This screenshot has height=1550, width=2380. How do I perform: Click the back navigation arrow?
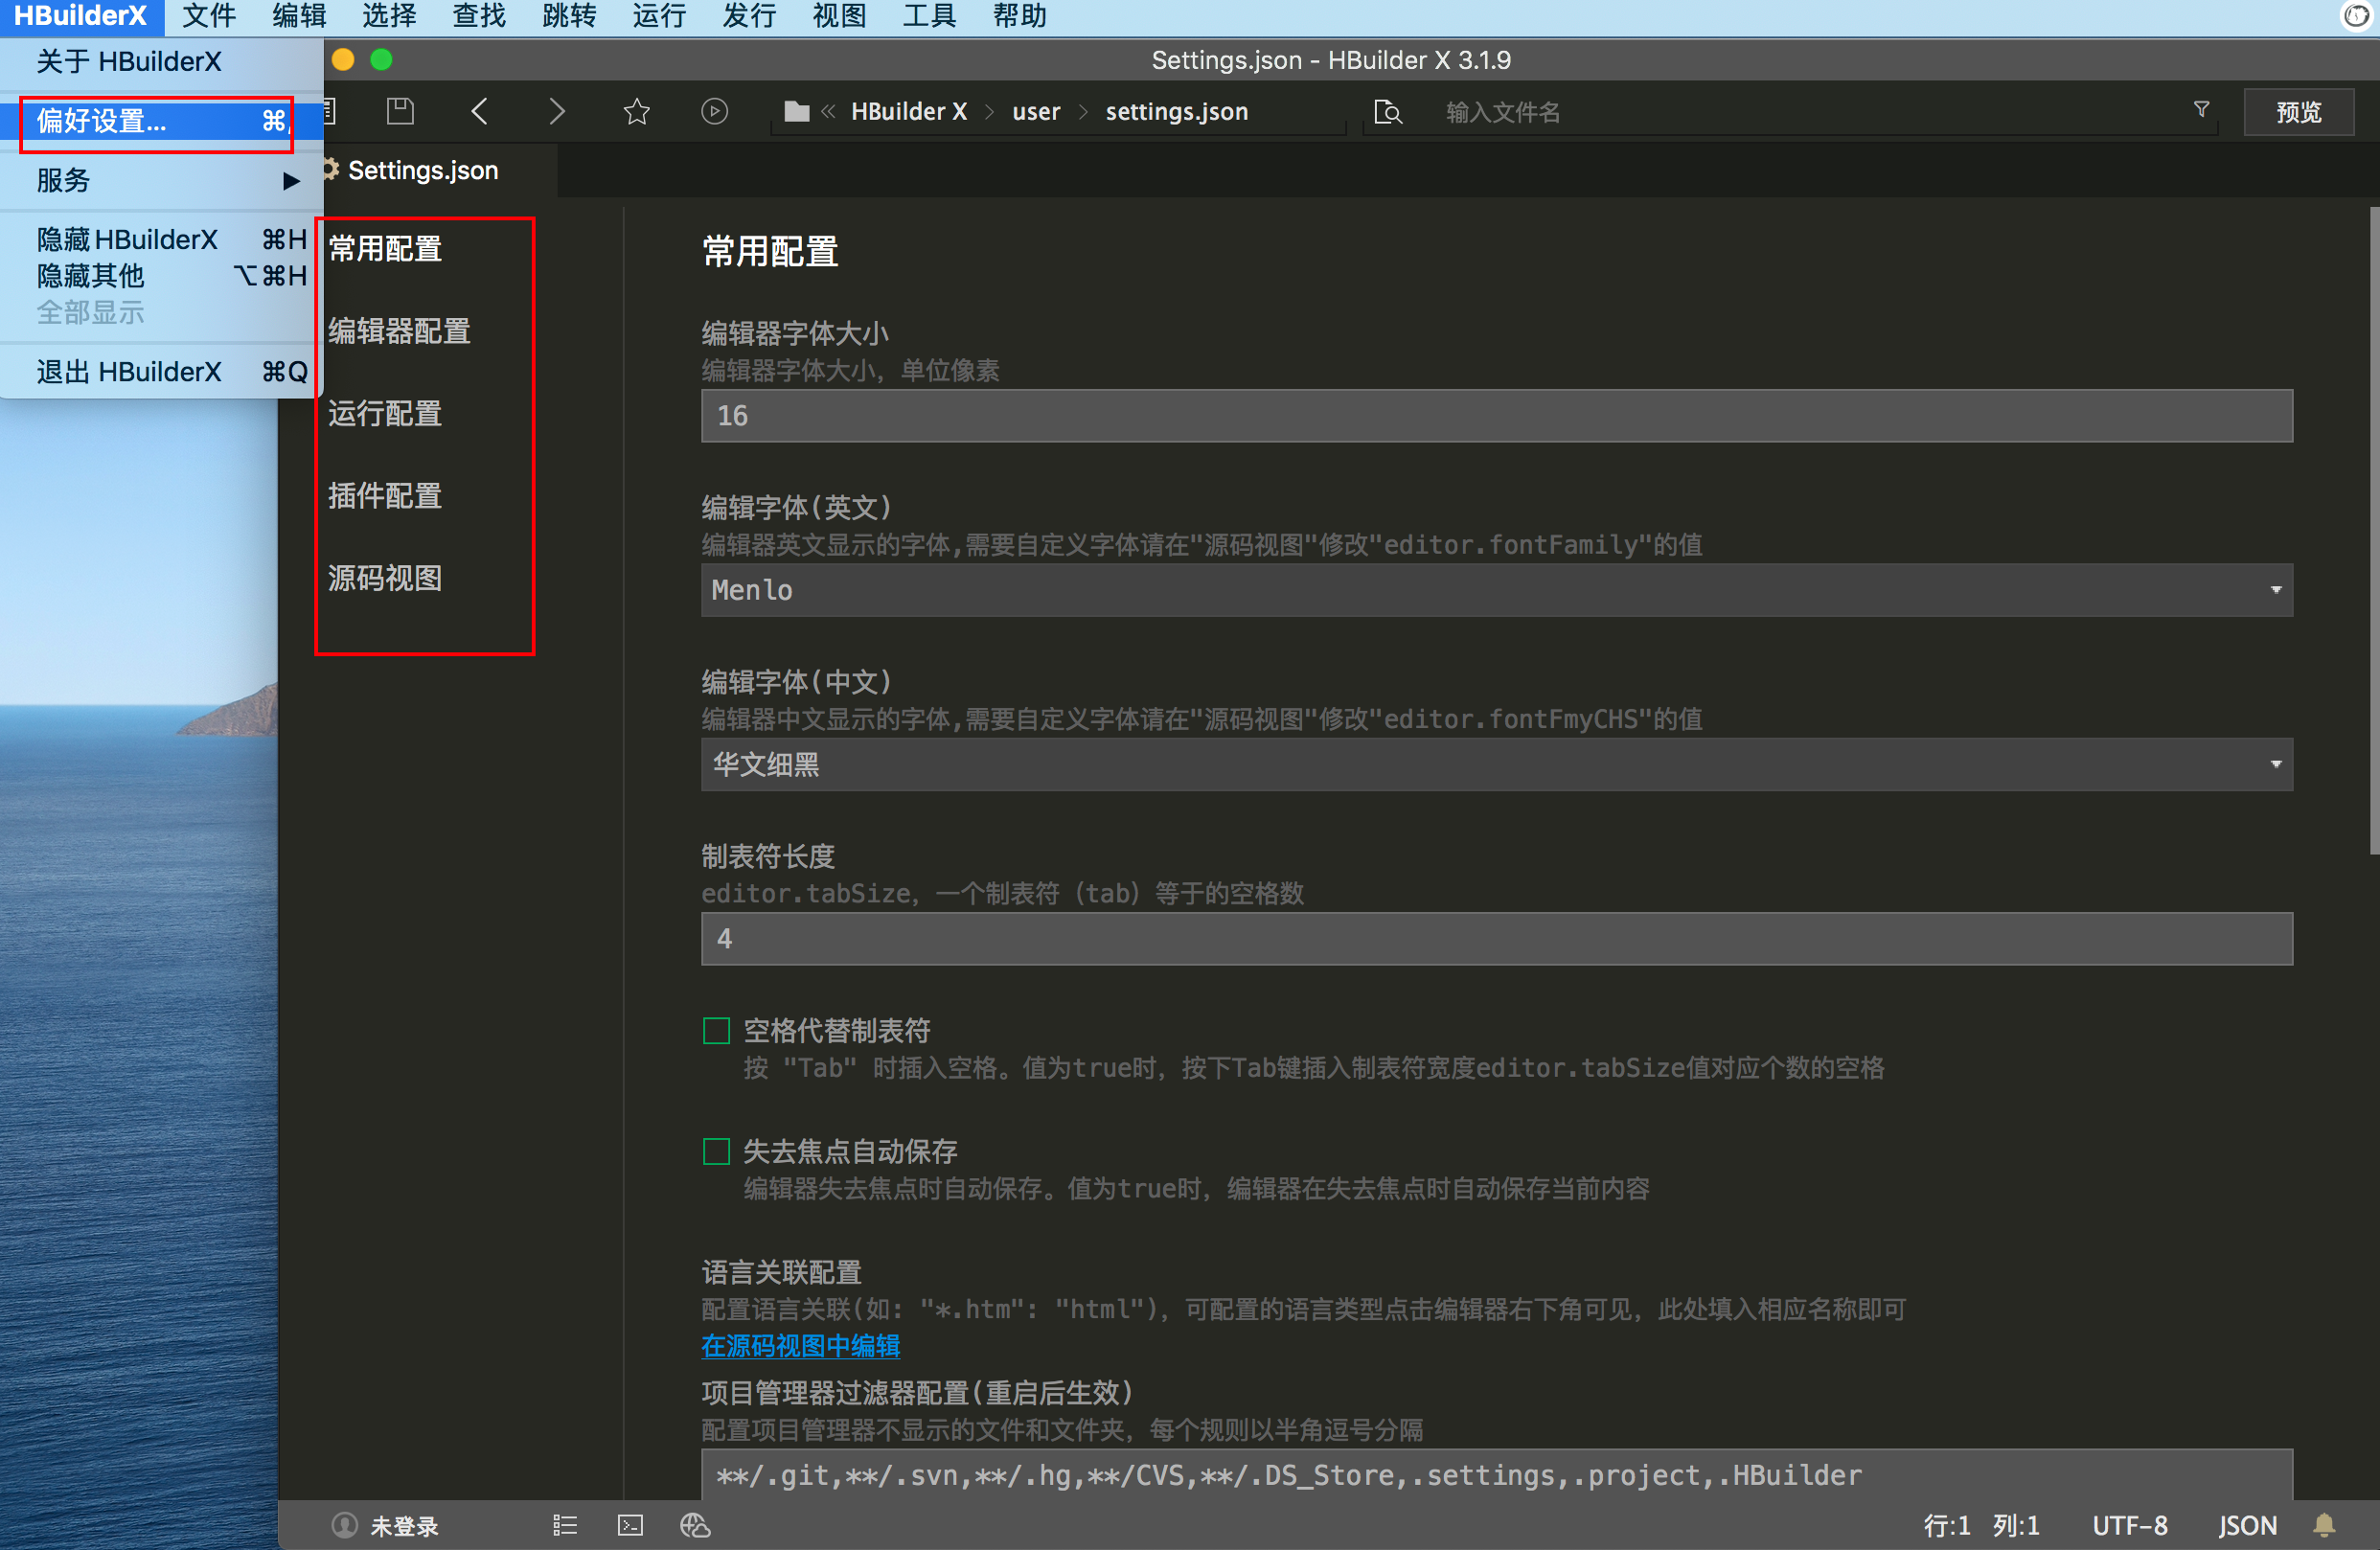pos(480,111)
